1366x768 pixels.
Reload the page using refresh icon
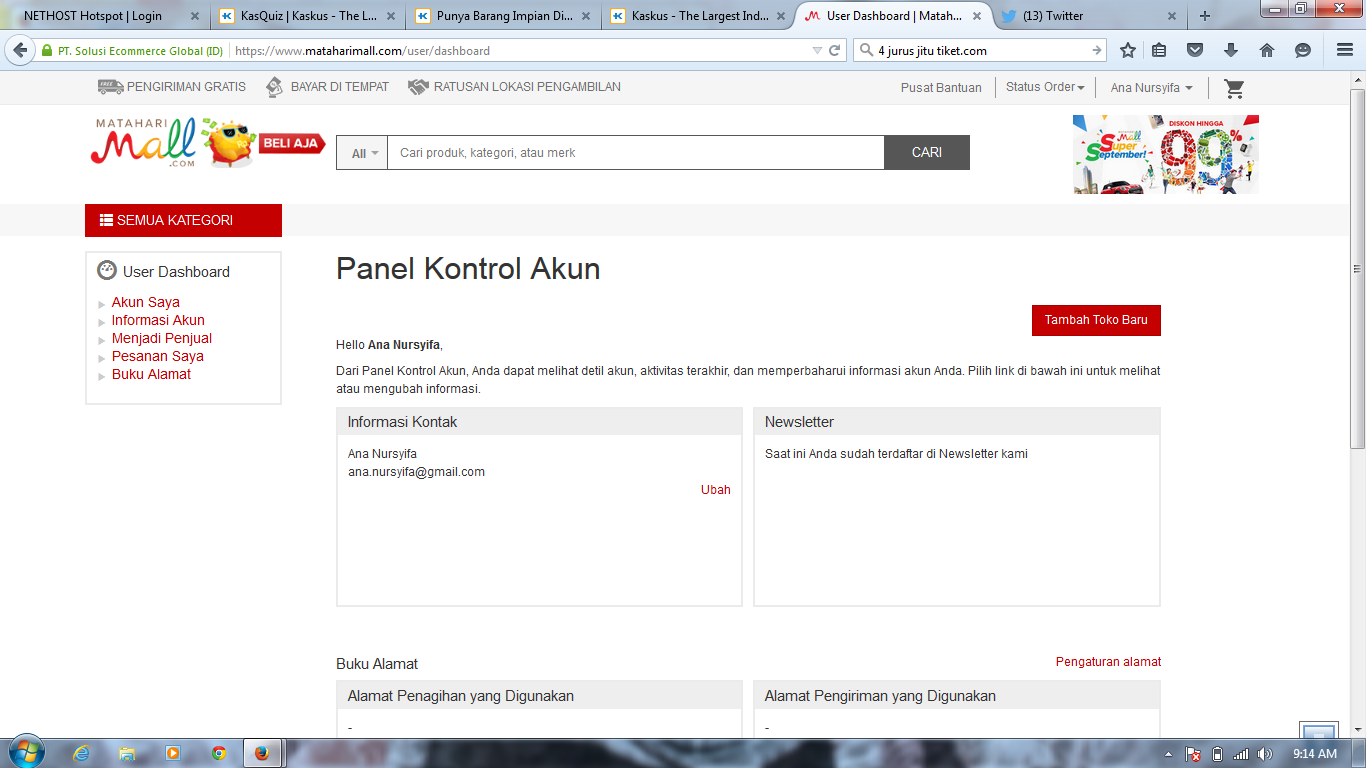(x=834, y=50)
